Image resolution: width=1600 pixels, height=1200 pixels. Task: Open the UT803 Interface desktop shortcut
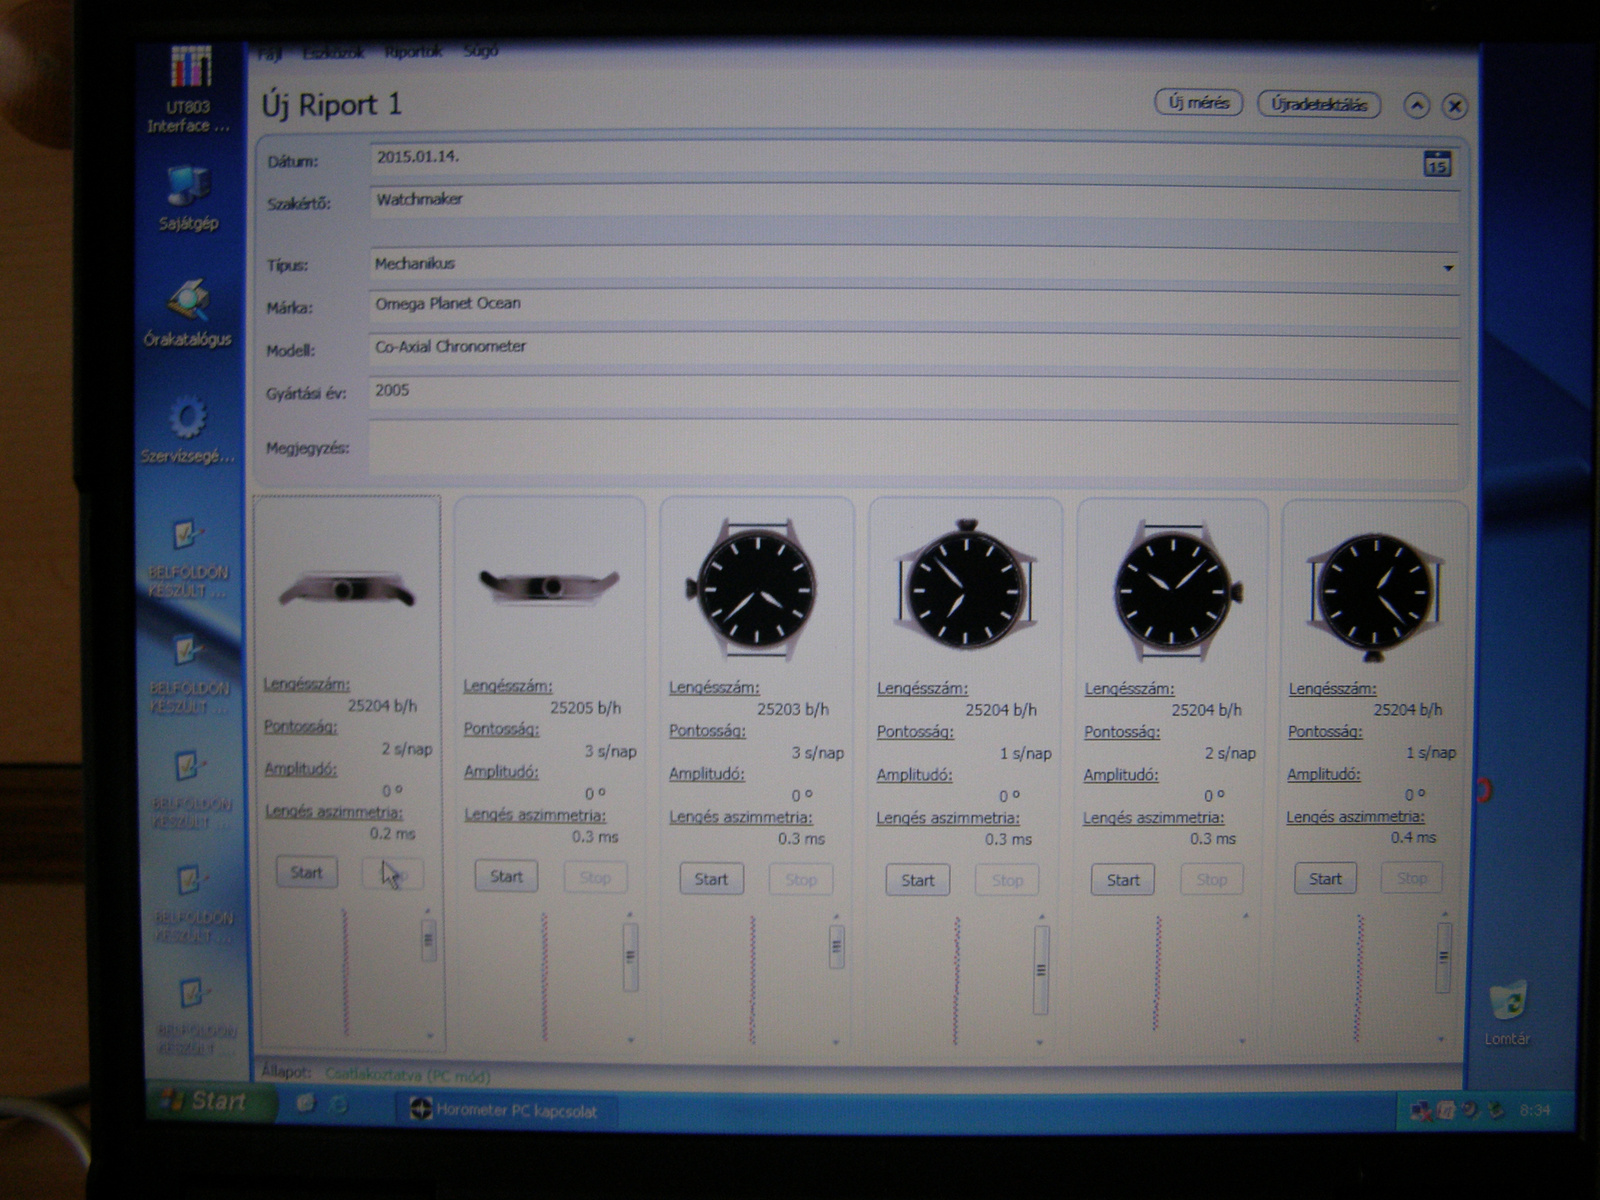(x=189, y=90)
